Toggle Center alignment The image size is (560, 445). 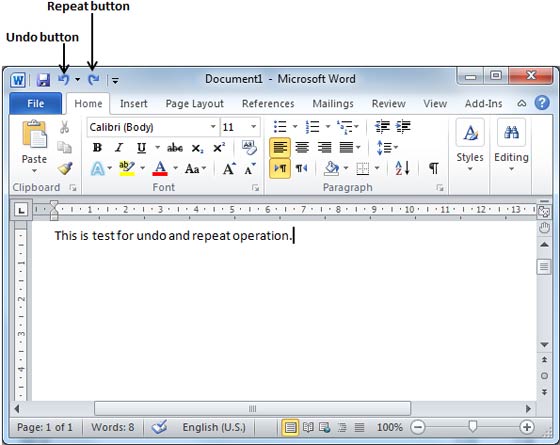pyautogui.click(x=302, y=147)
